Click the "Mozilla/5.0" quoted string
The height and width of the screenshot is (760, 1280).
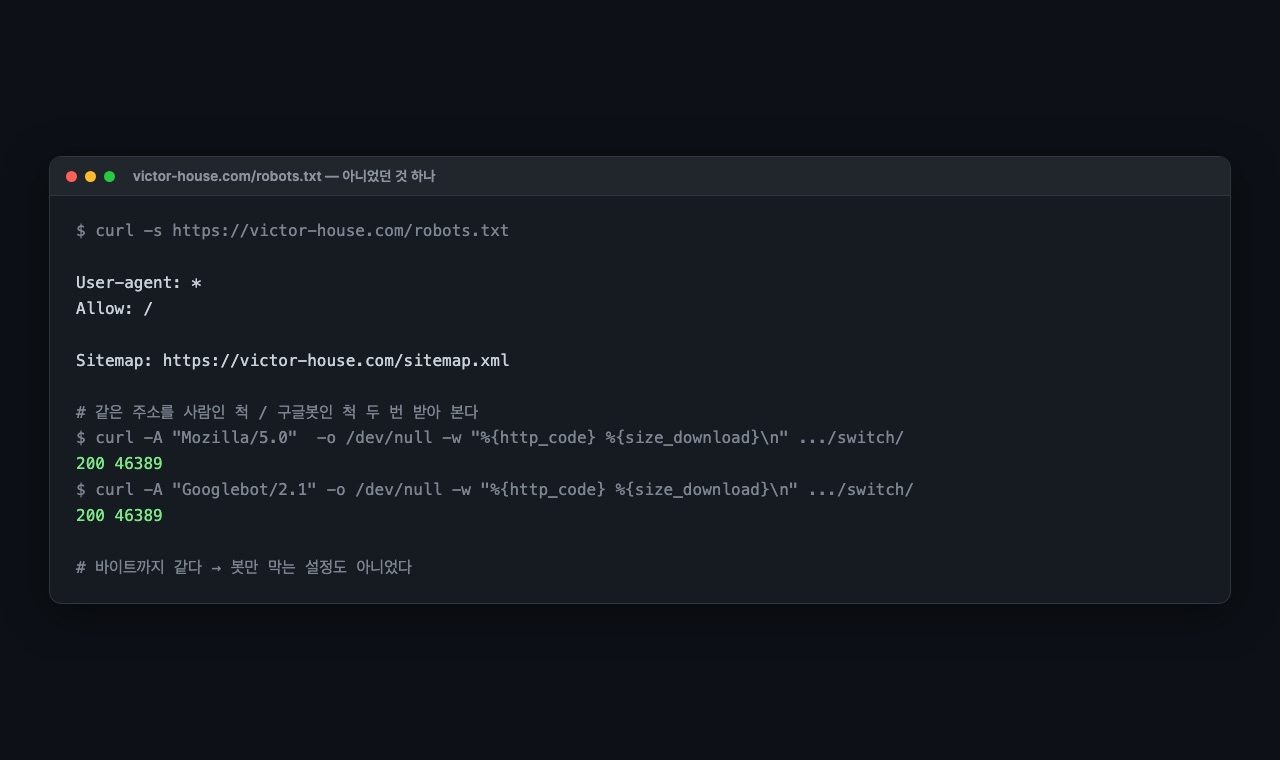(x=235, y=438)
